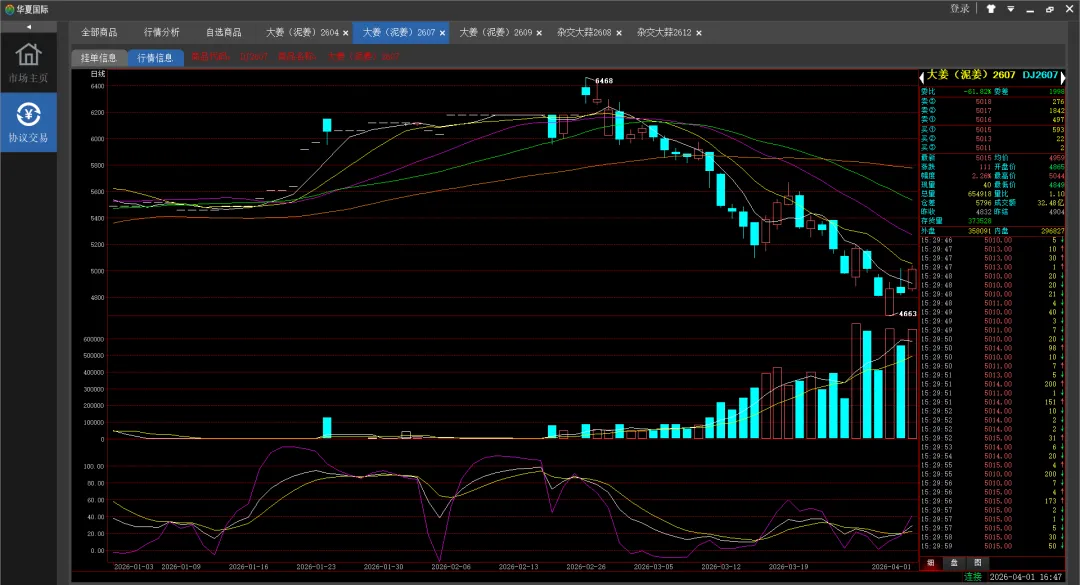Open the 协议交易 yen sidebar icon

(x=28, y=122)
